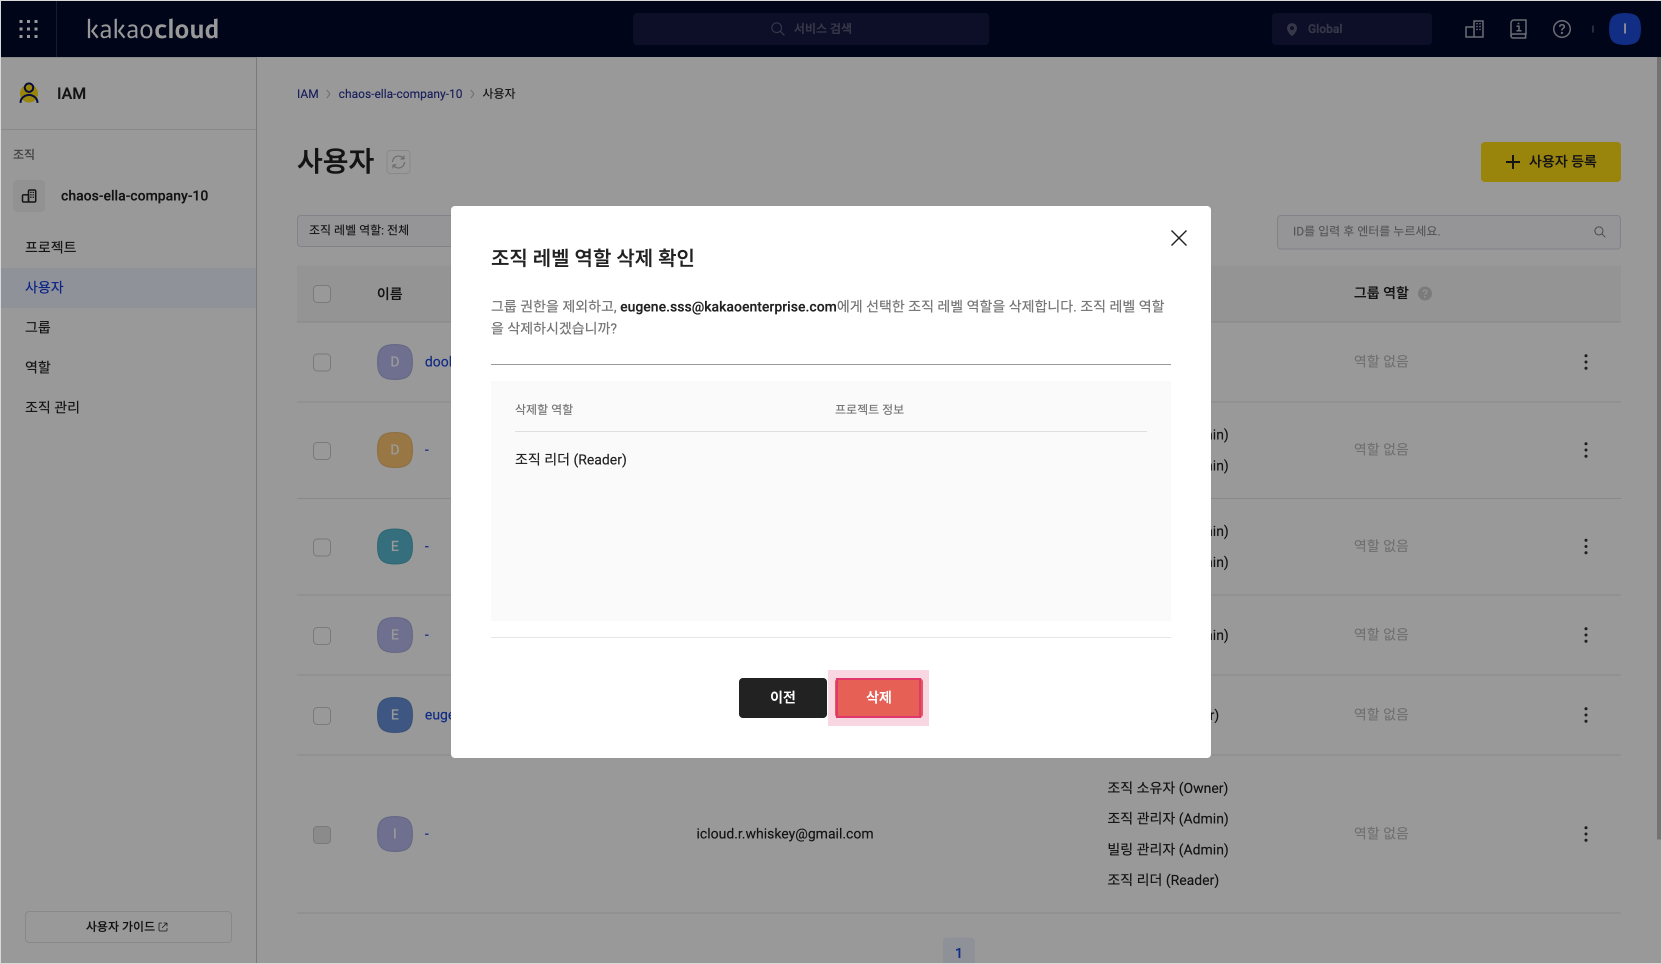
Task: Toggle checkbox for the 'dool' user row
Action: pos(322,362)
